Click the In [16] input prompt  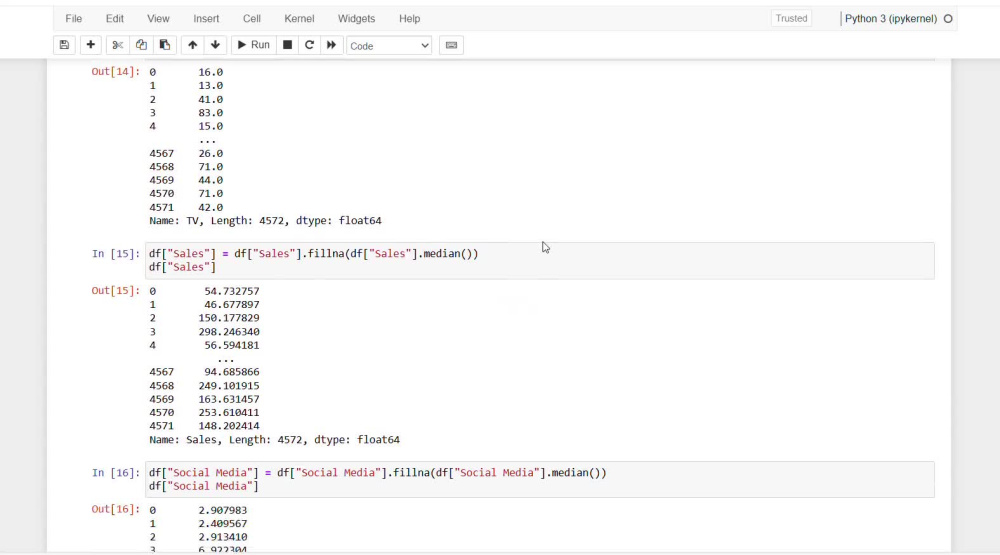115,472
